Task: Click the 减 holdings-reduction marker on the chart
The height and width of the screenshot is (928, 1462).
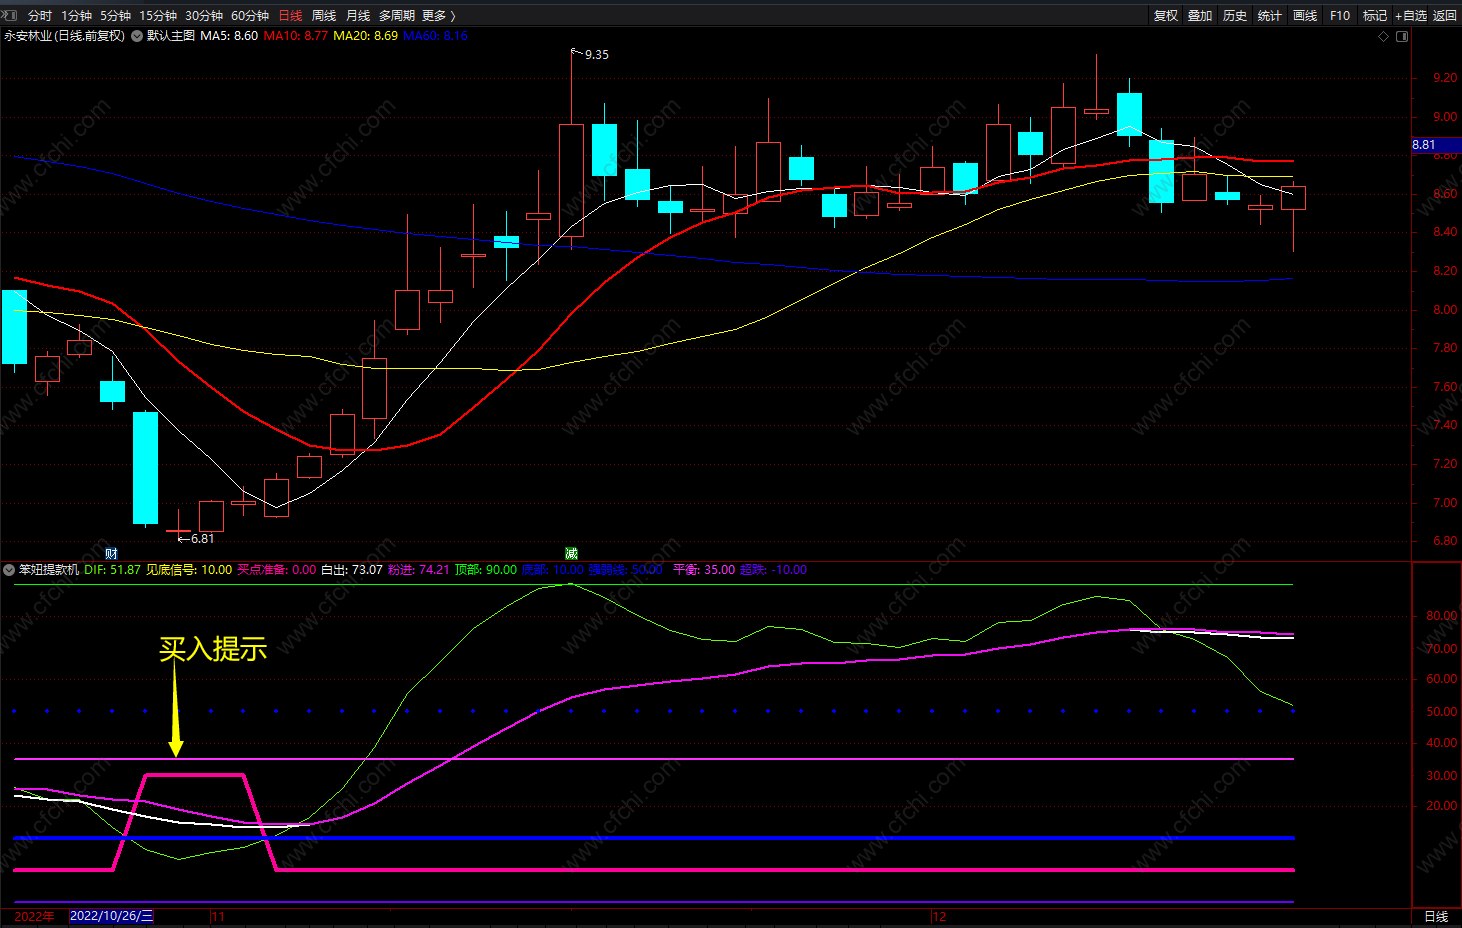Action: click(x=571, y=553)
